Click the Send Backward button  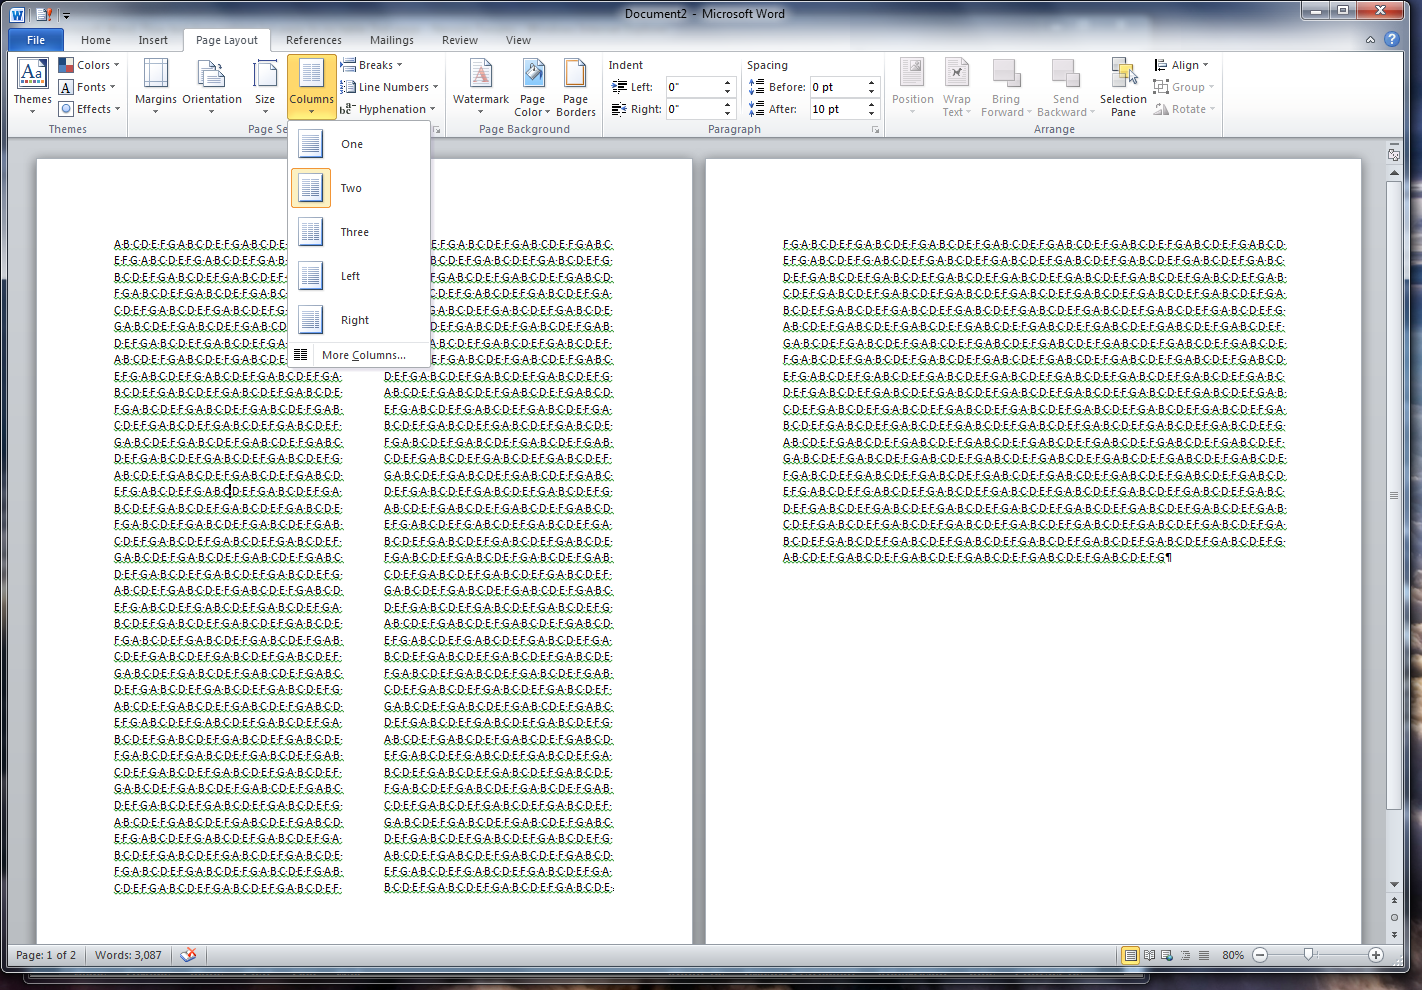click(1065, 87)
